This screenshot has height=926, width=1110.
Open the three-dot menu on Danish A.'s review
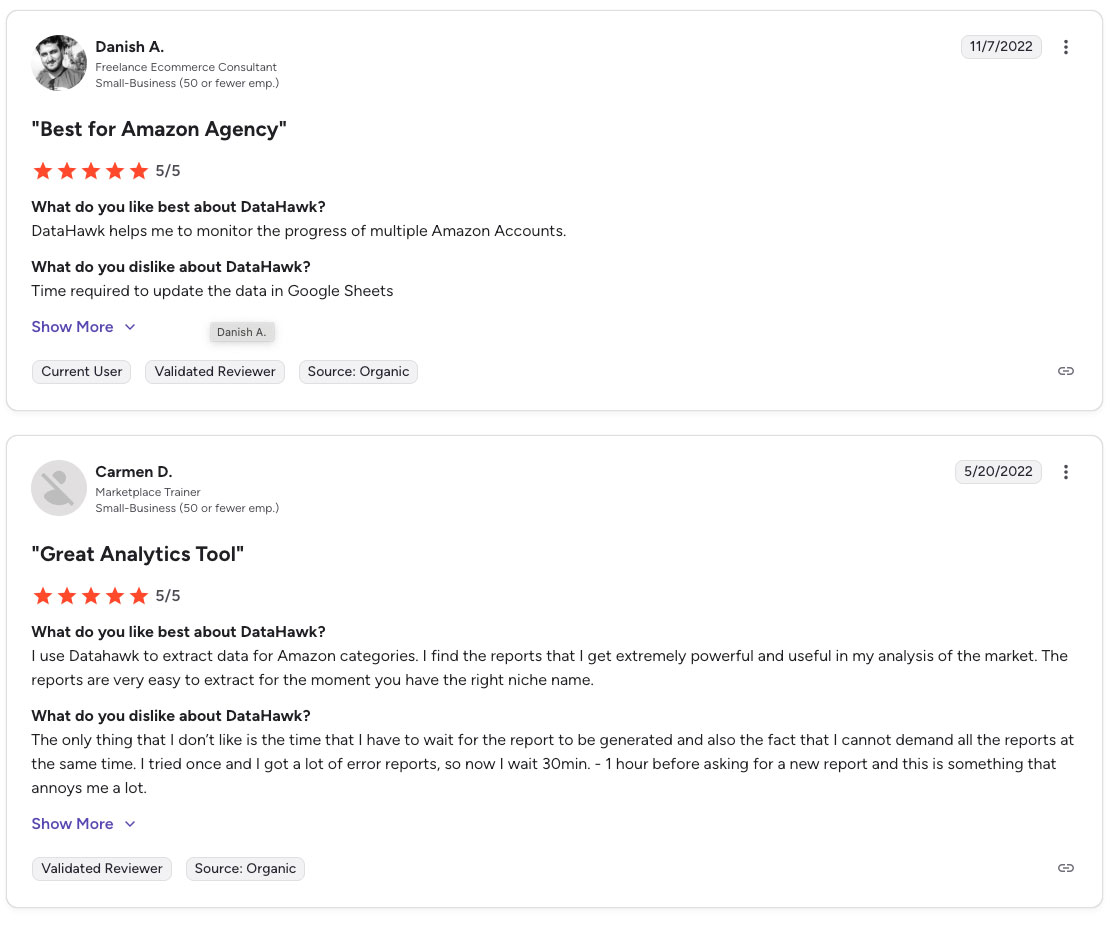pyautogui.click(x=1066, y=47)
